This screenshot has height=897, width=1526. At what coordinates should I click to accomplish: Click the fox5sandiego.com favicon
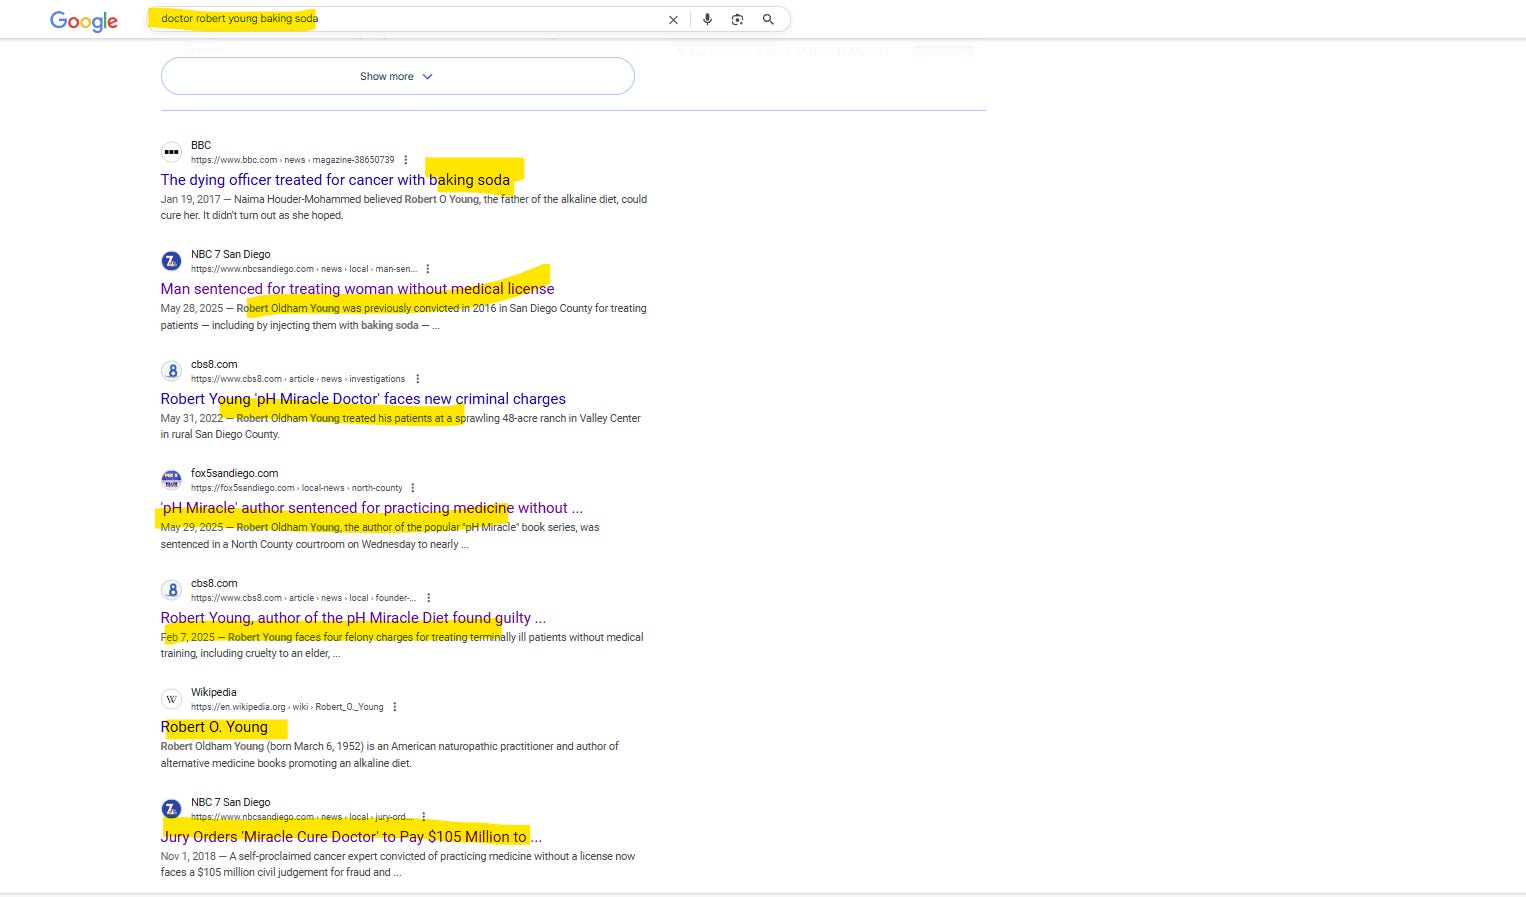coord(171,480)
